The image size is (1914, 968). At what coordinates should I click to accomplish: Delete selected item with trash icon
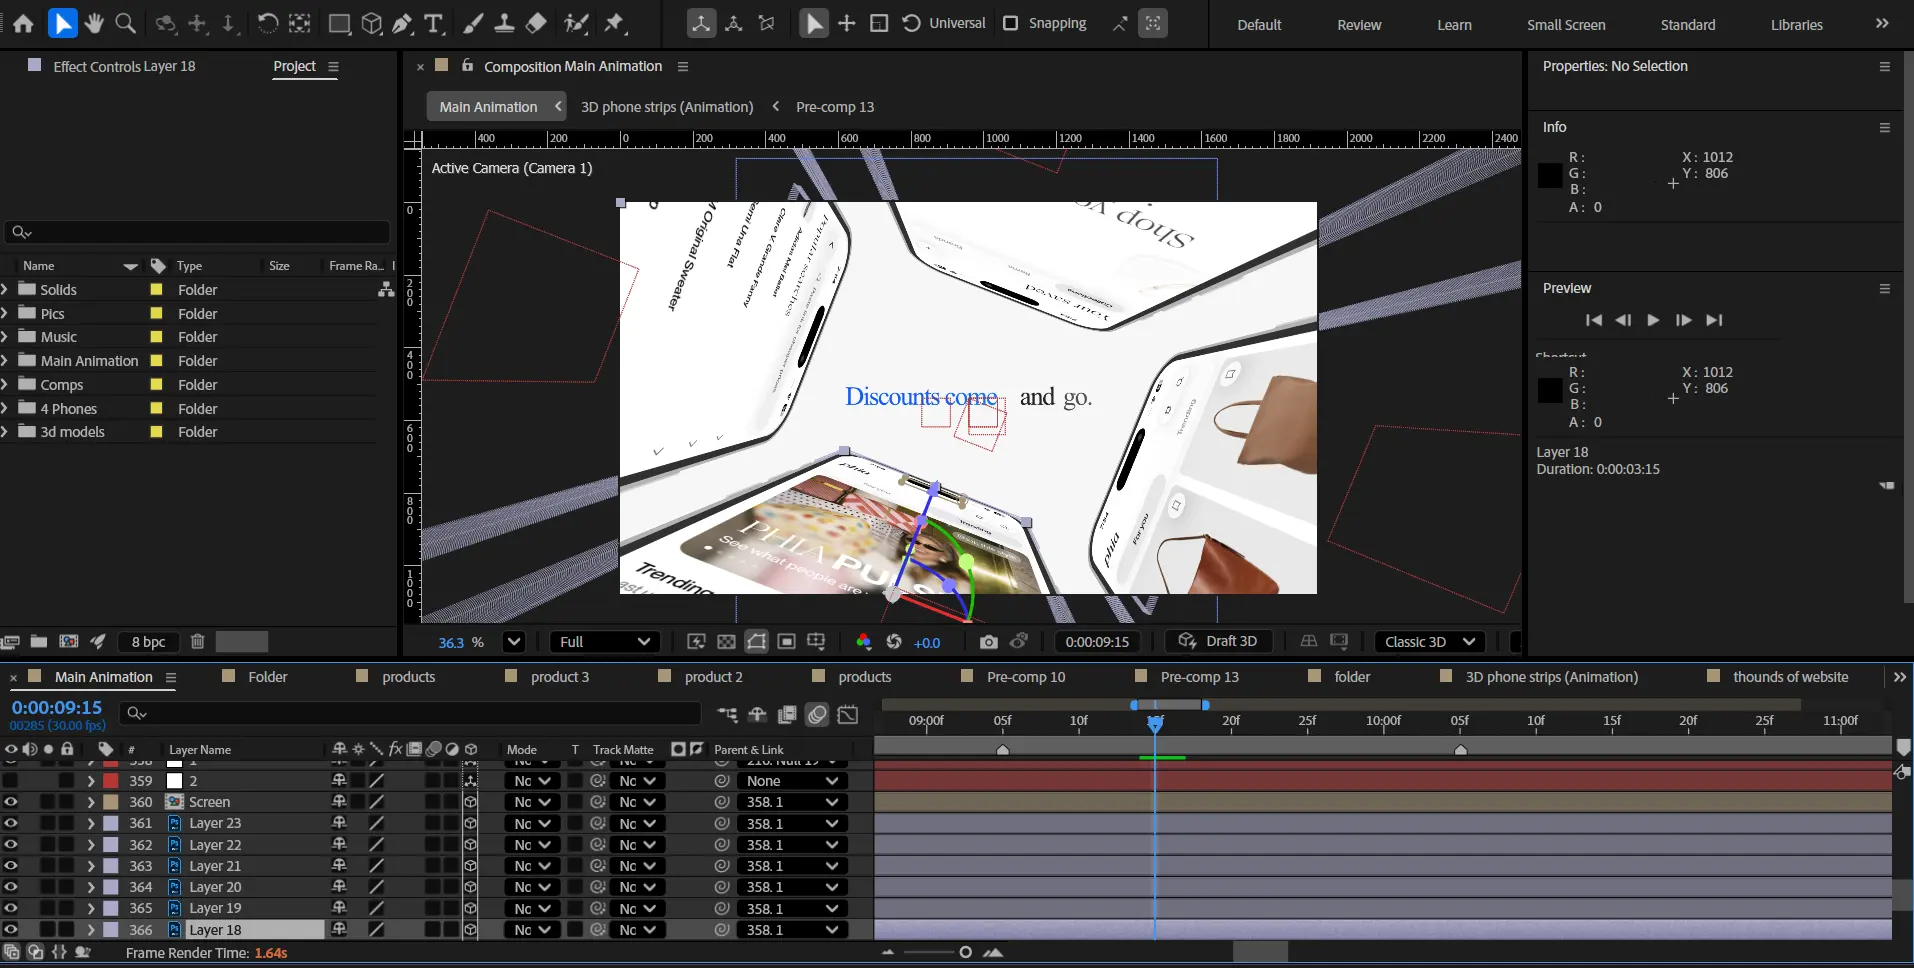click(x=197, y=642)
